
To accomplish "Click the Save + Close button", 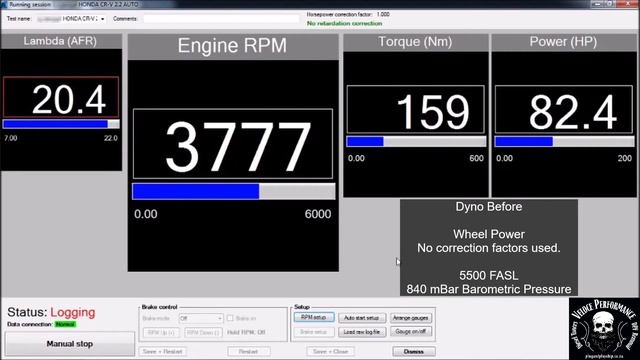I will (330, 351).
